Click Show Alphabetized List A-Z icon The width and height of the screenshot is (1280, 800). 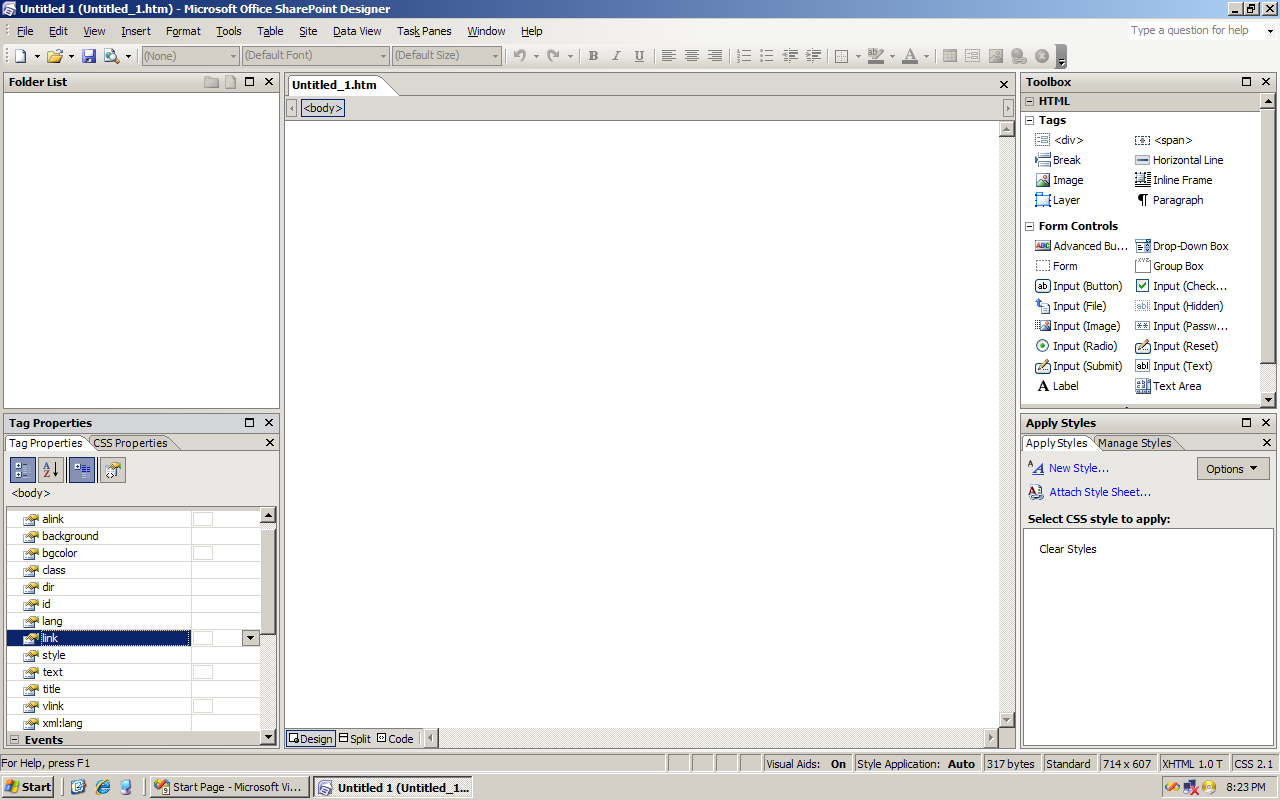pos(51,470)
